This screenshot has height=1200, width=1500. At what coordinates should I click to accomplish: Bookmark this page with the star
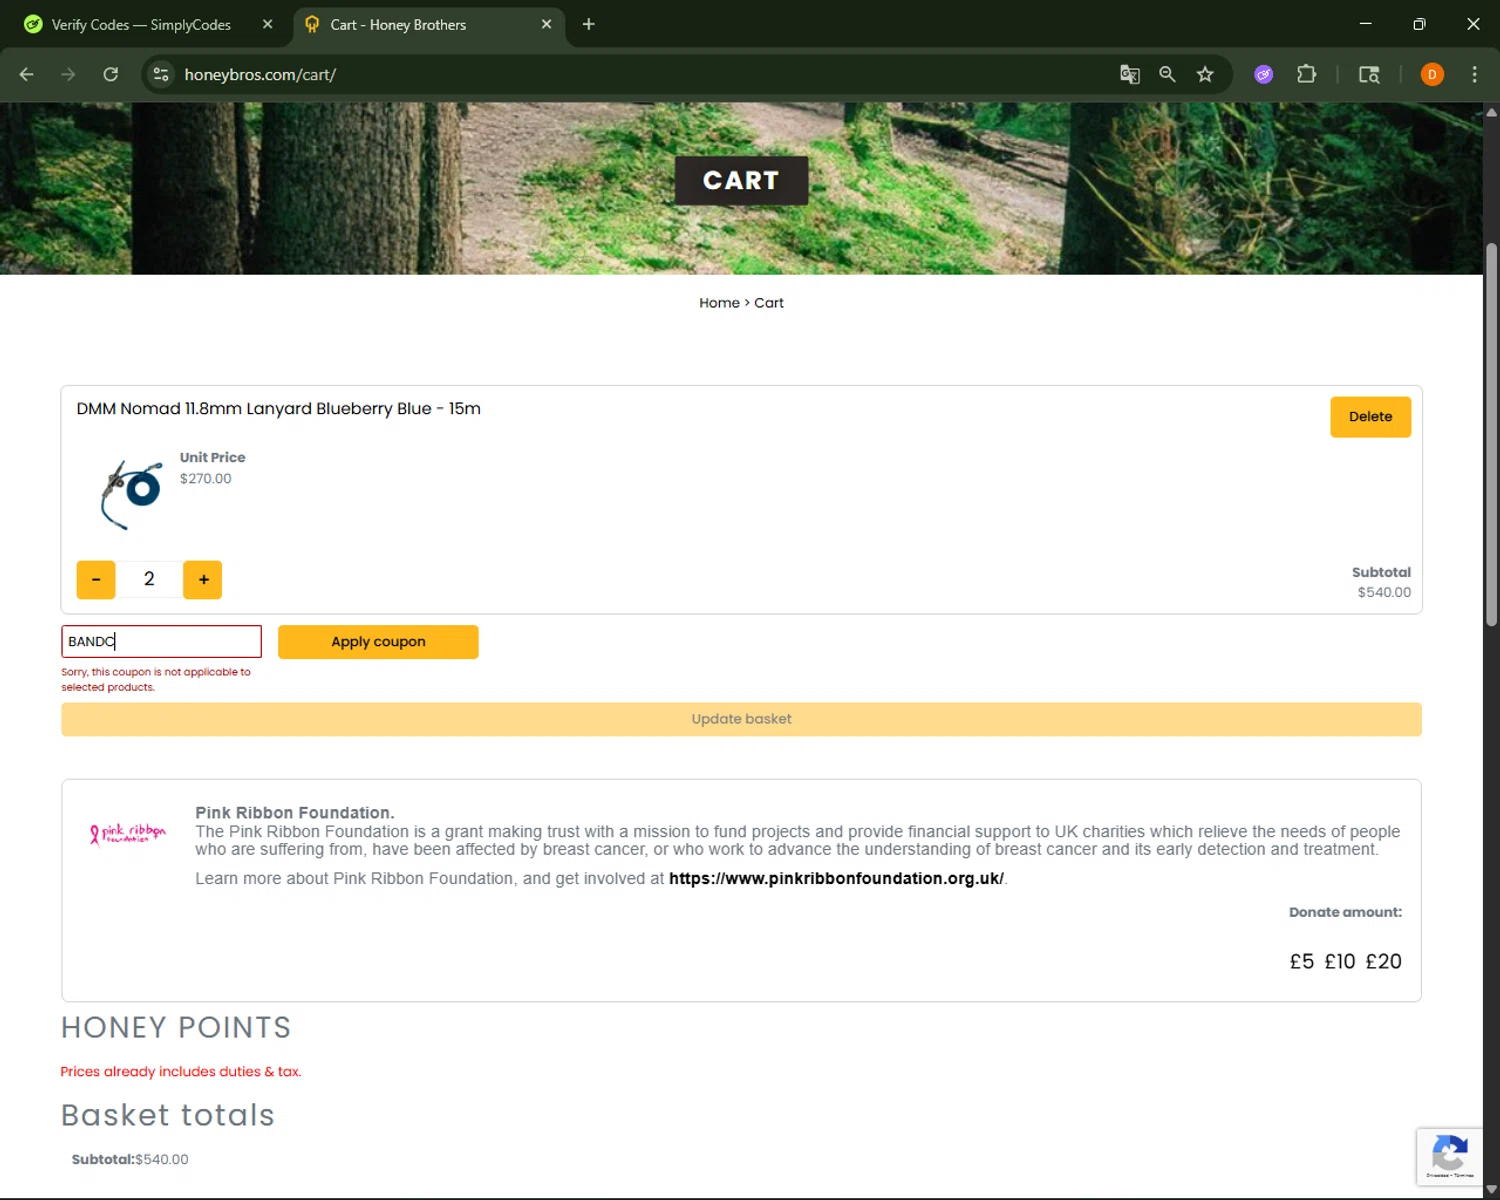click(1205, 74)
